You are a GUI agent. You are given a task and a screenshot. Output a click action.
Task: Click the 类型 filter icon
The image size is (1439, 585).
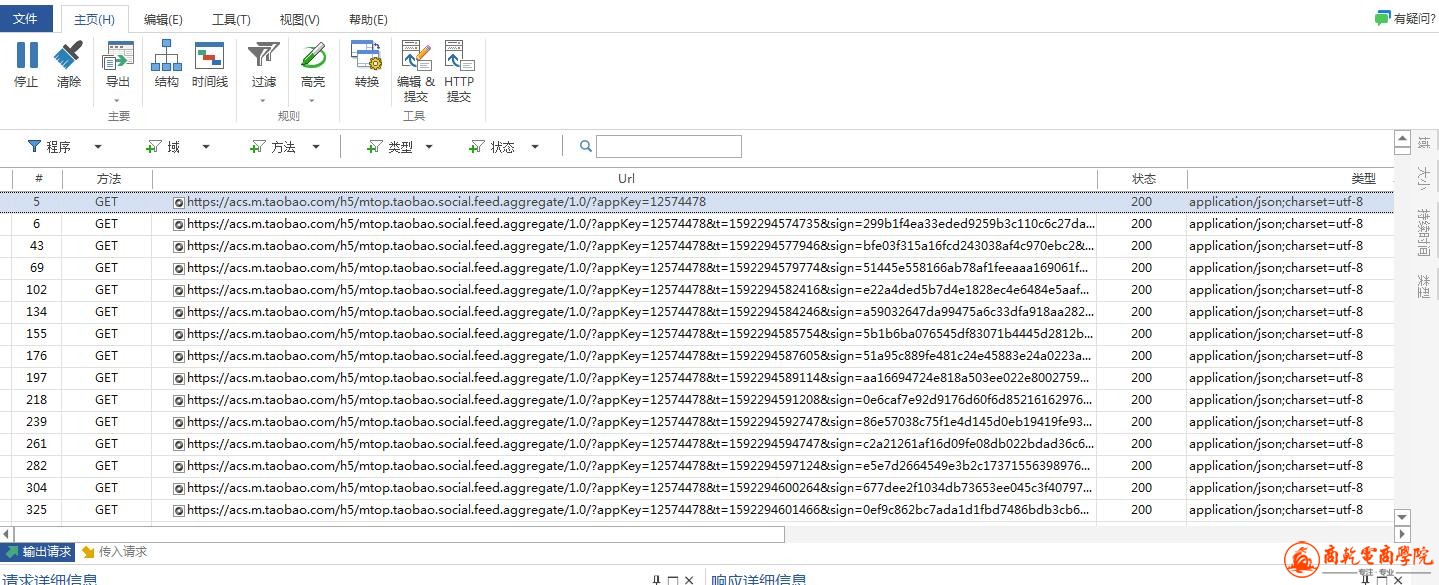click(x=375, y=147)
